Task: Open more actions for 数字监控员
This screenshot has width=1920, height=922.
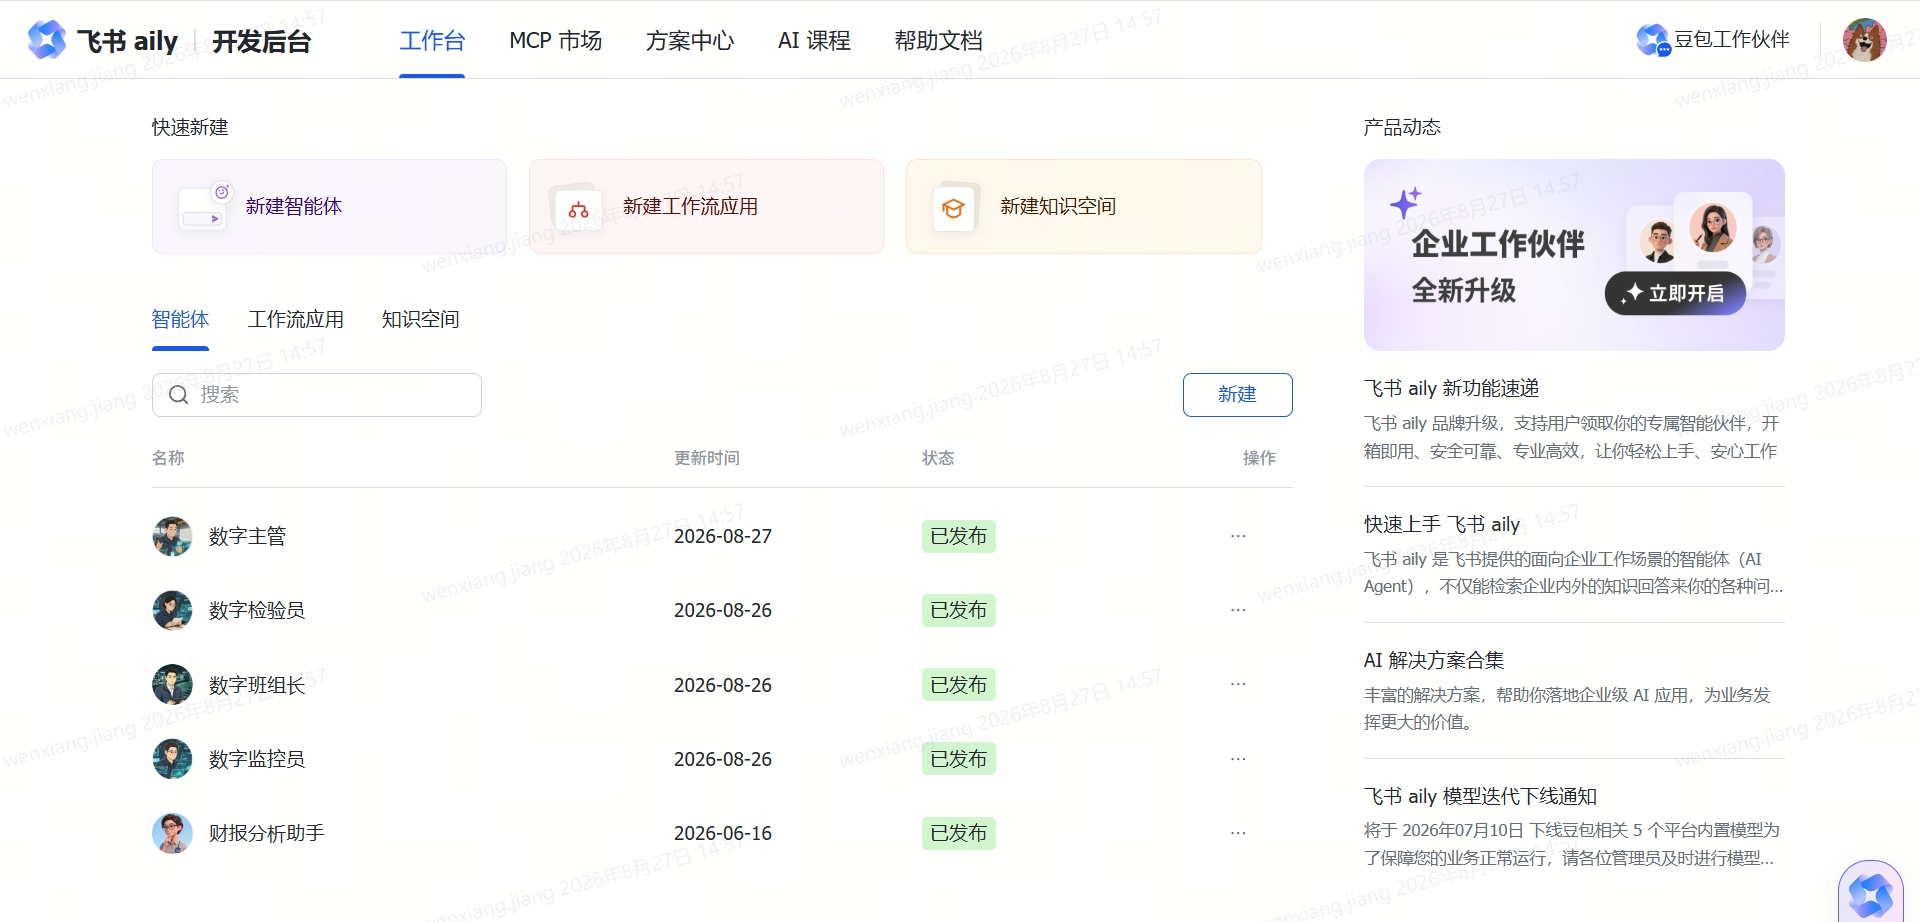Action: click(1238, 759)
